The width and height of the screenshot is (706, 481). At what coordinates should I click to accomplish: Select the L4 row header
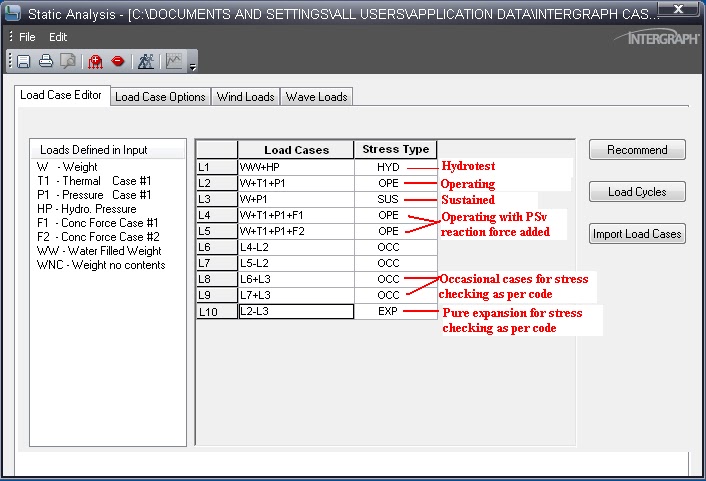click(217, 215)
